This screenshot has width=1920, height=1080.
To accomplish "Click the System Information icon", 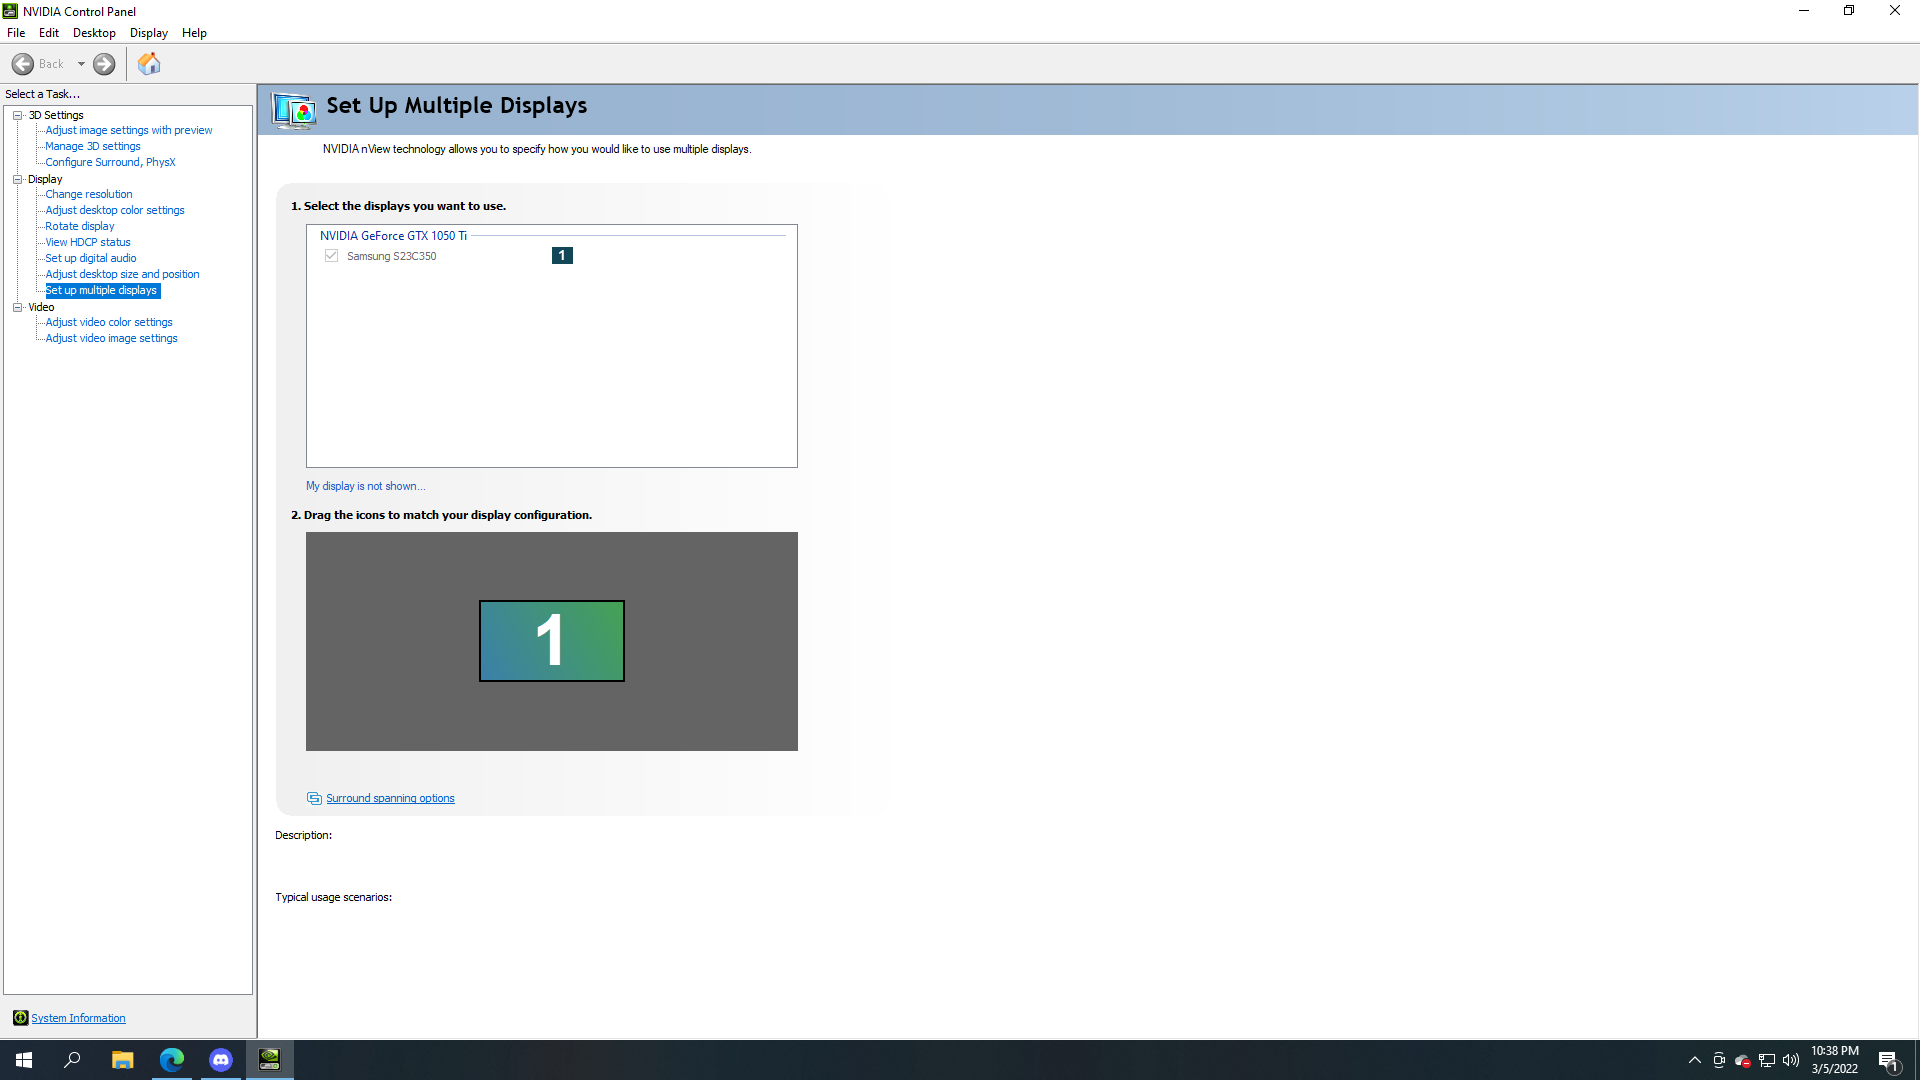I will coord(20,1018).
